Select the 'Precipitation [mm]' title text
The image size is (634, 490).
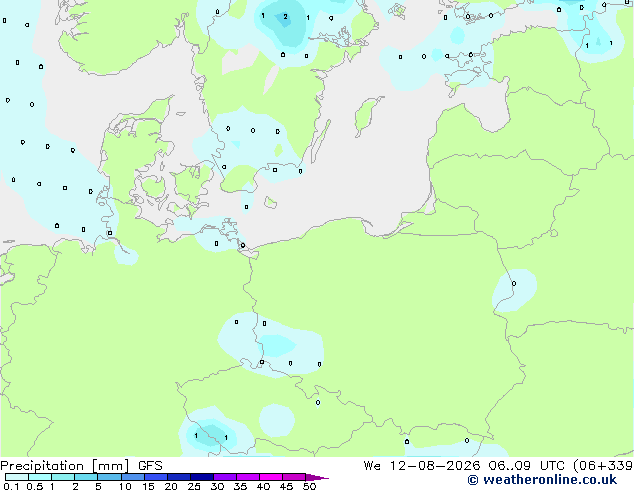pyautogui.click(x=64, y=466)
